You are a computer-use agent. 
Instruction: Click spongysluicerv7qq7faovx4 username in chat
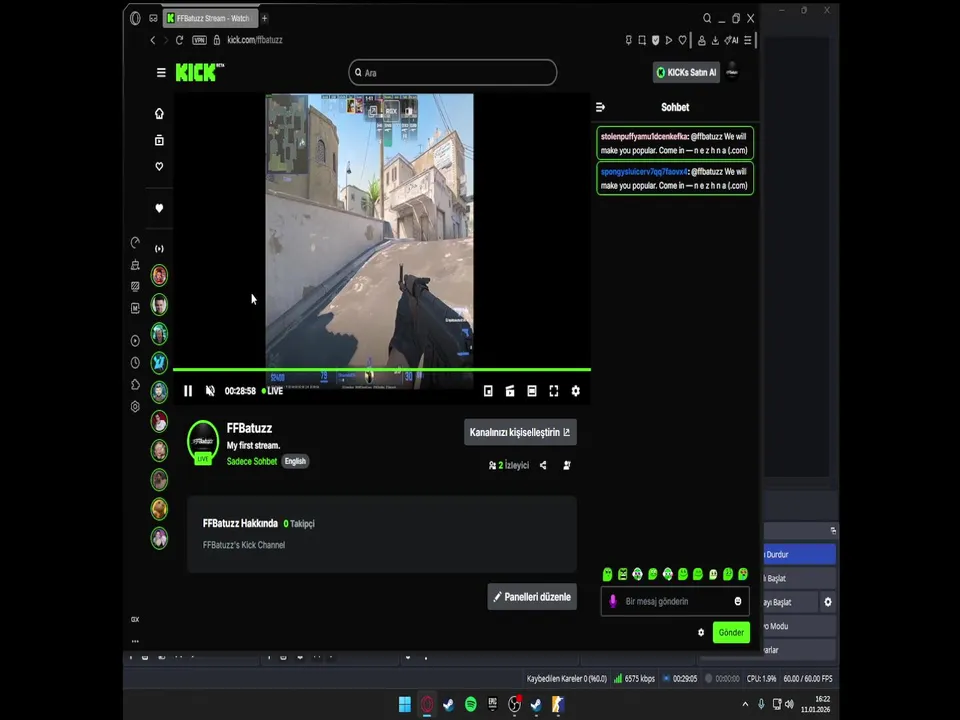tap(644, 171)
